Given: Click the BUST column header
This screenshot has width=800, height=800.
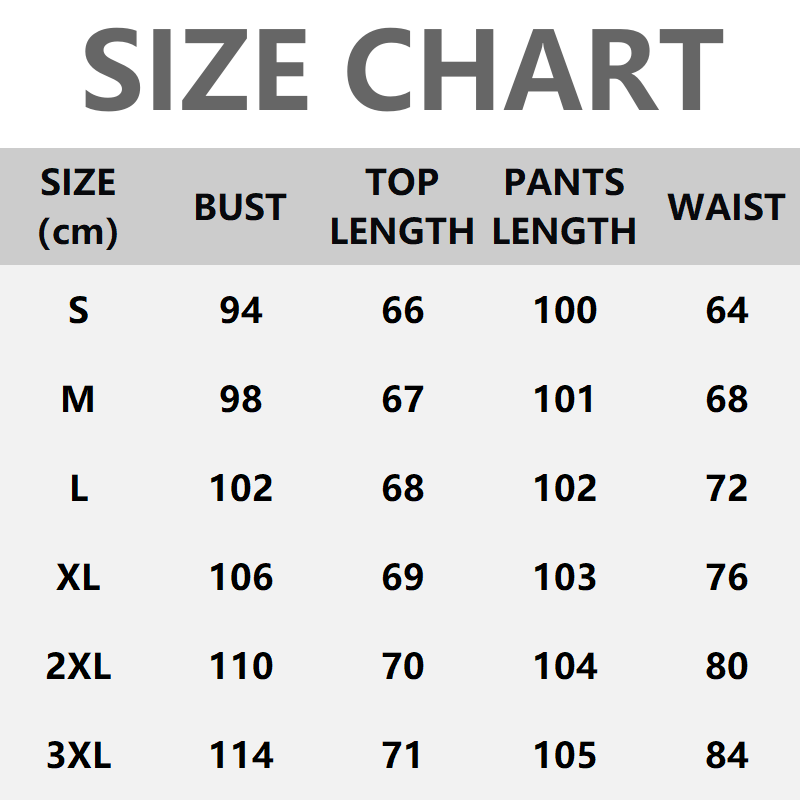Looking at the screenshot, I should 240,207.
